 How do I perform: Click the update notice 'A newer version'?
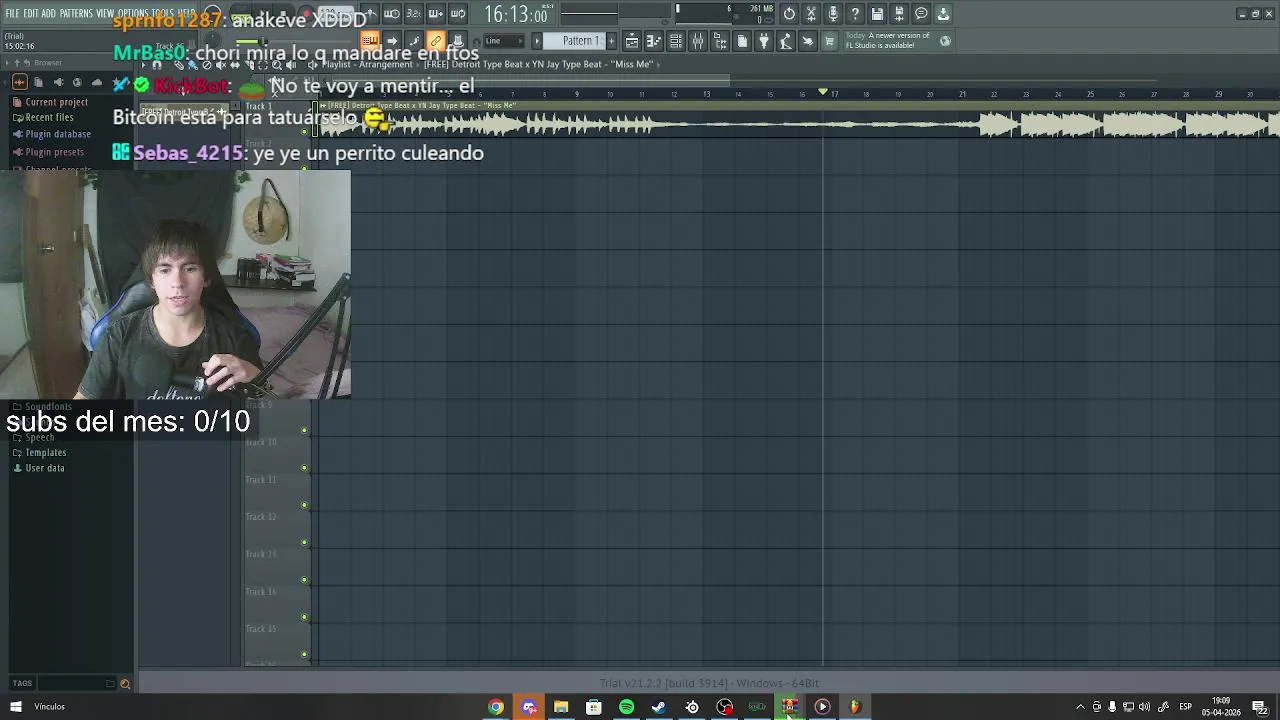click(x=887, y=40)
